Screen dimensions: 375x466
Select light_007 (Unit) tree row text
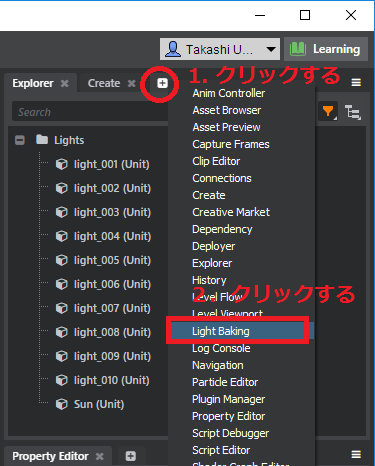point(112,308)
